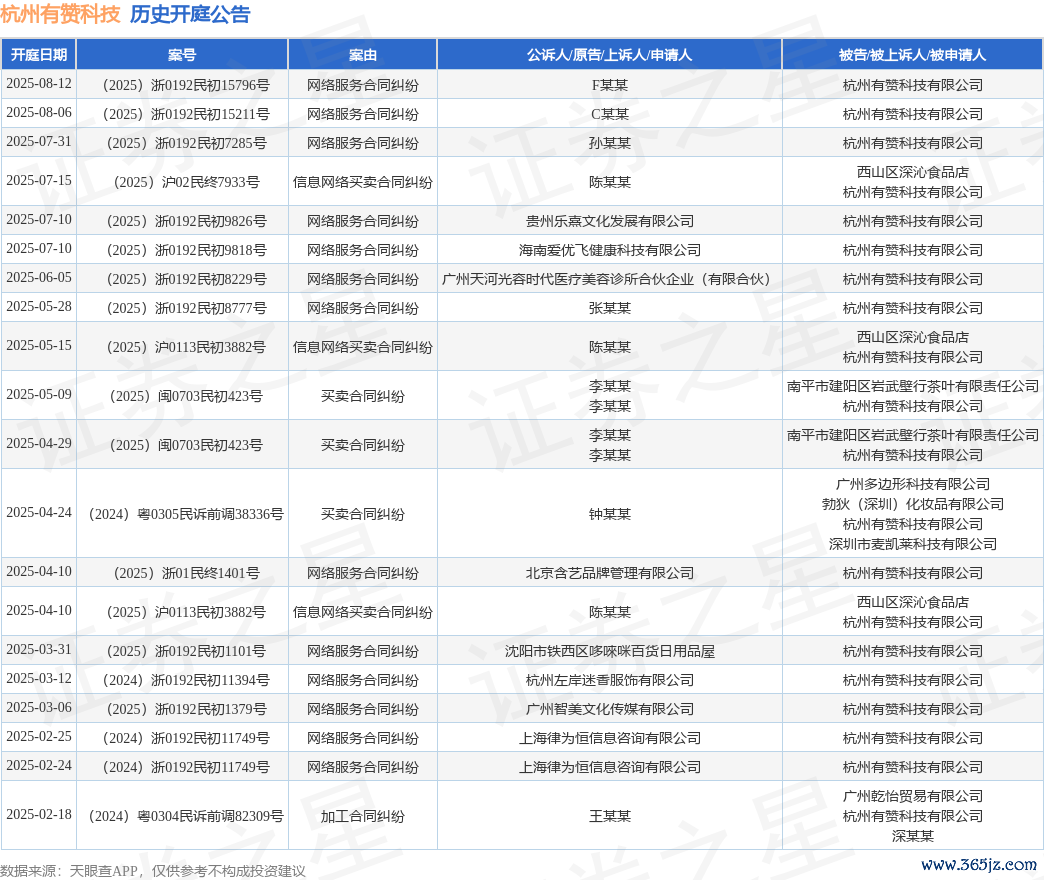Select plaintiff 沈阳市铁西区哆咪咪百货日用品屋

pos(609,651)
